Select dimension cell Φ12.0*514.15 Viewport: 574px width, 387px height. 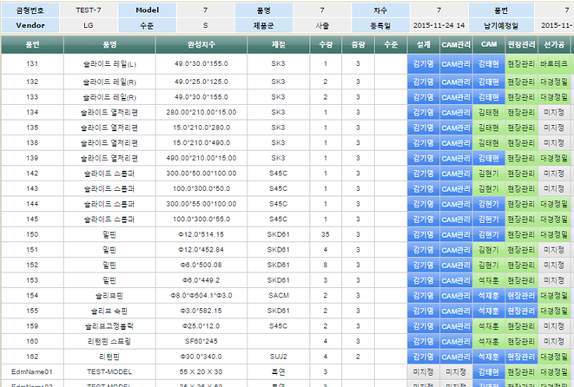[x=201, y=234]
